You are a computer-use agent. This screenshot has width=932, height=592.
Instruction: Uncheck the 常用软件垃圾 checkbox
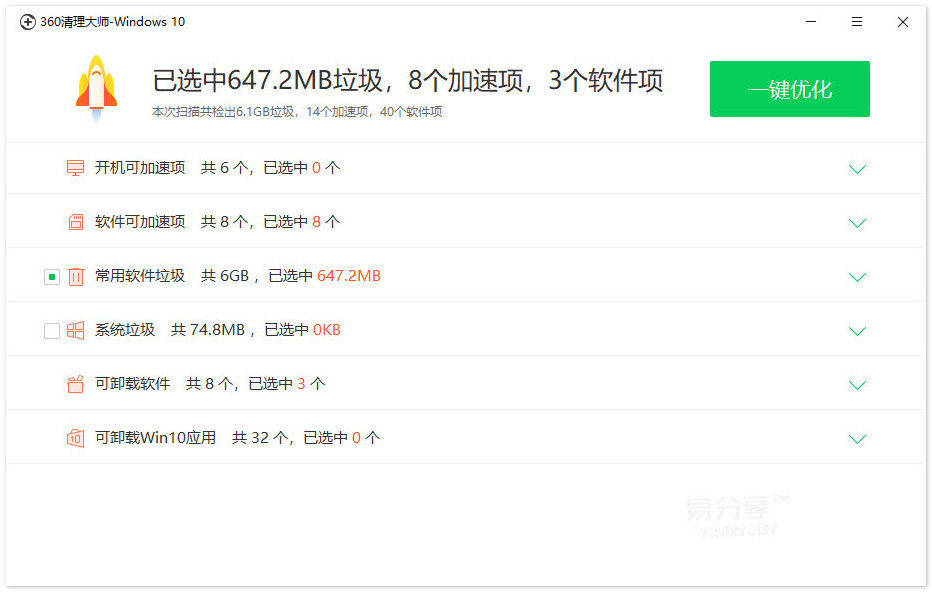coord(51,276)
